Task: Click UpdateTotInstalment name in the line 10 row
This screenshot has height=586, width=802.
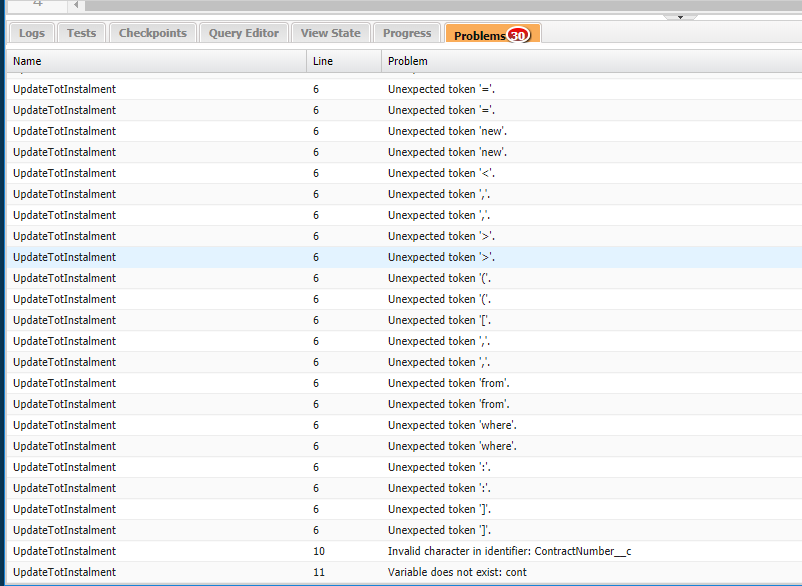Action: [64, 551]
